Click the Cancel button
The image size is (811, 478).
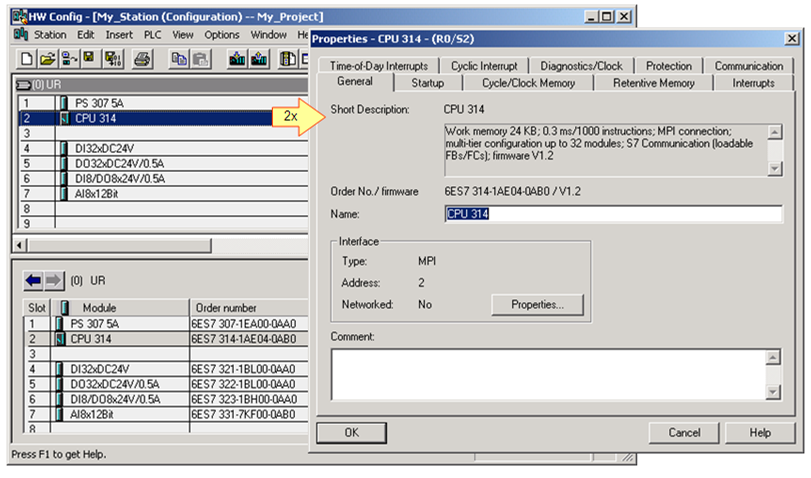point(684,432)
